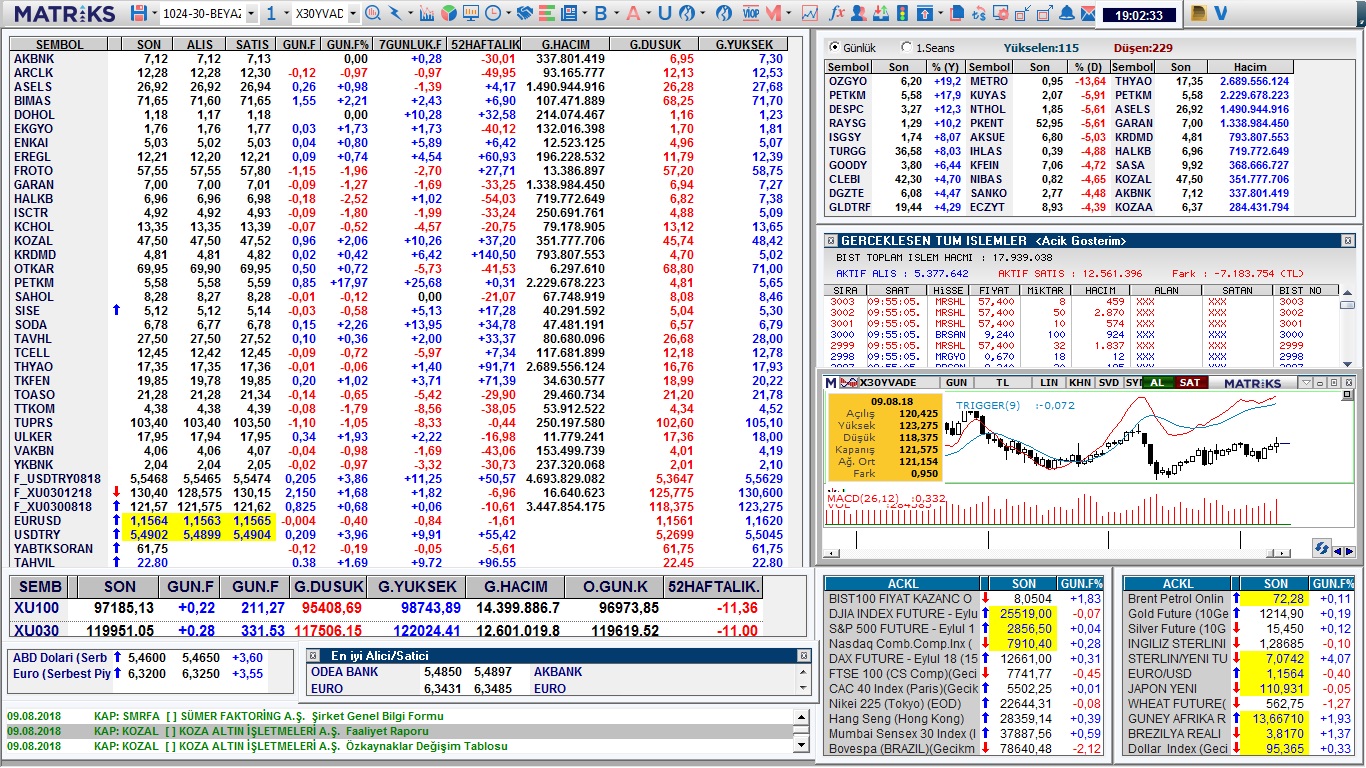Click the clock icon in toolbar
The image size is (1366, 768).
(x=494, y=13)
